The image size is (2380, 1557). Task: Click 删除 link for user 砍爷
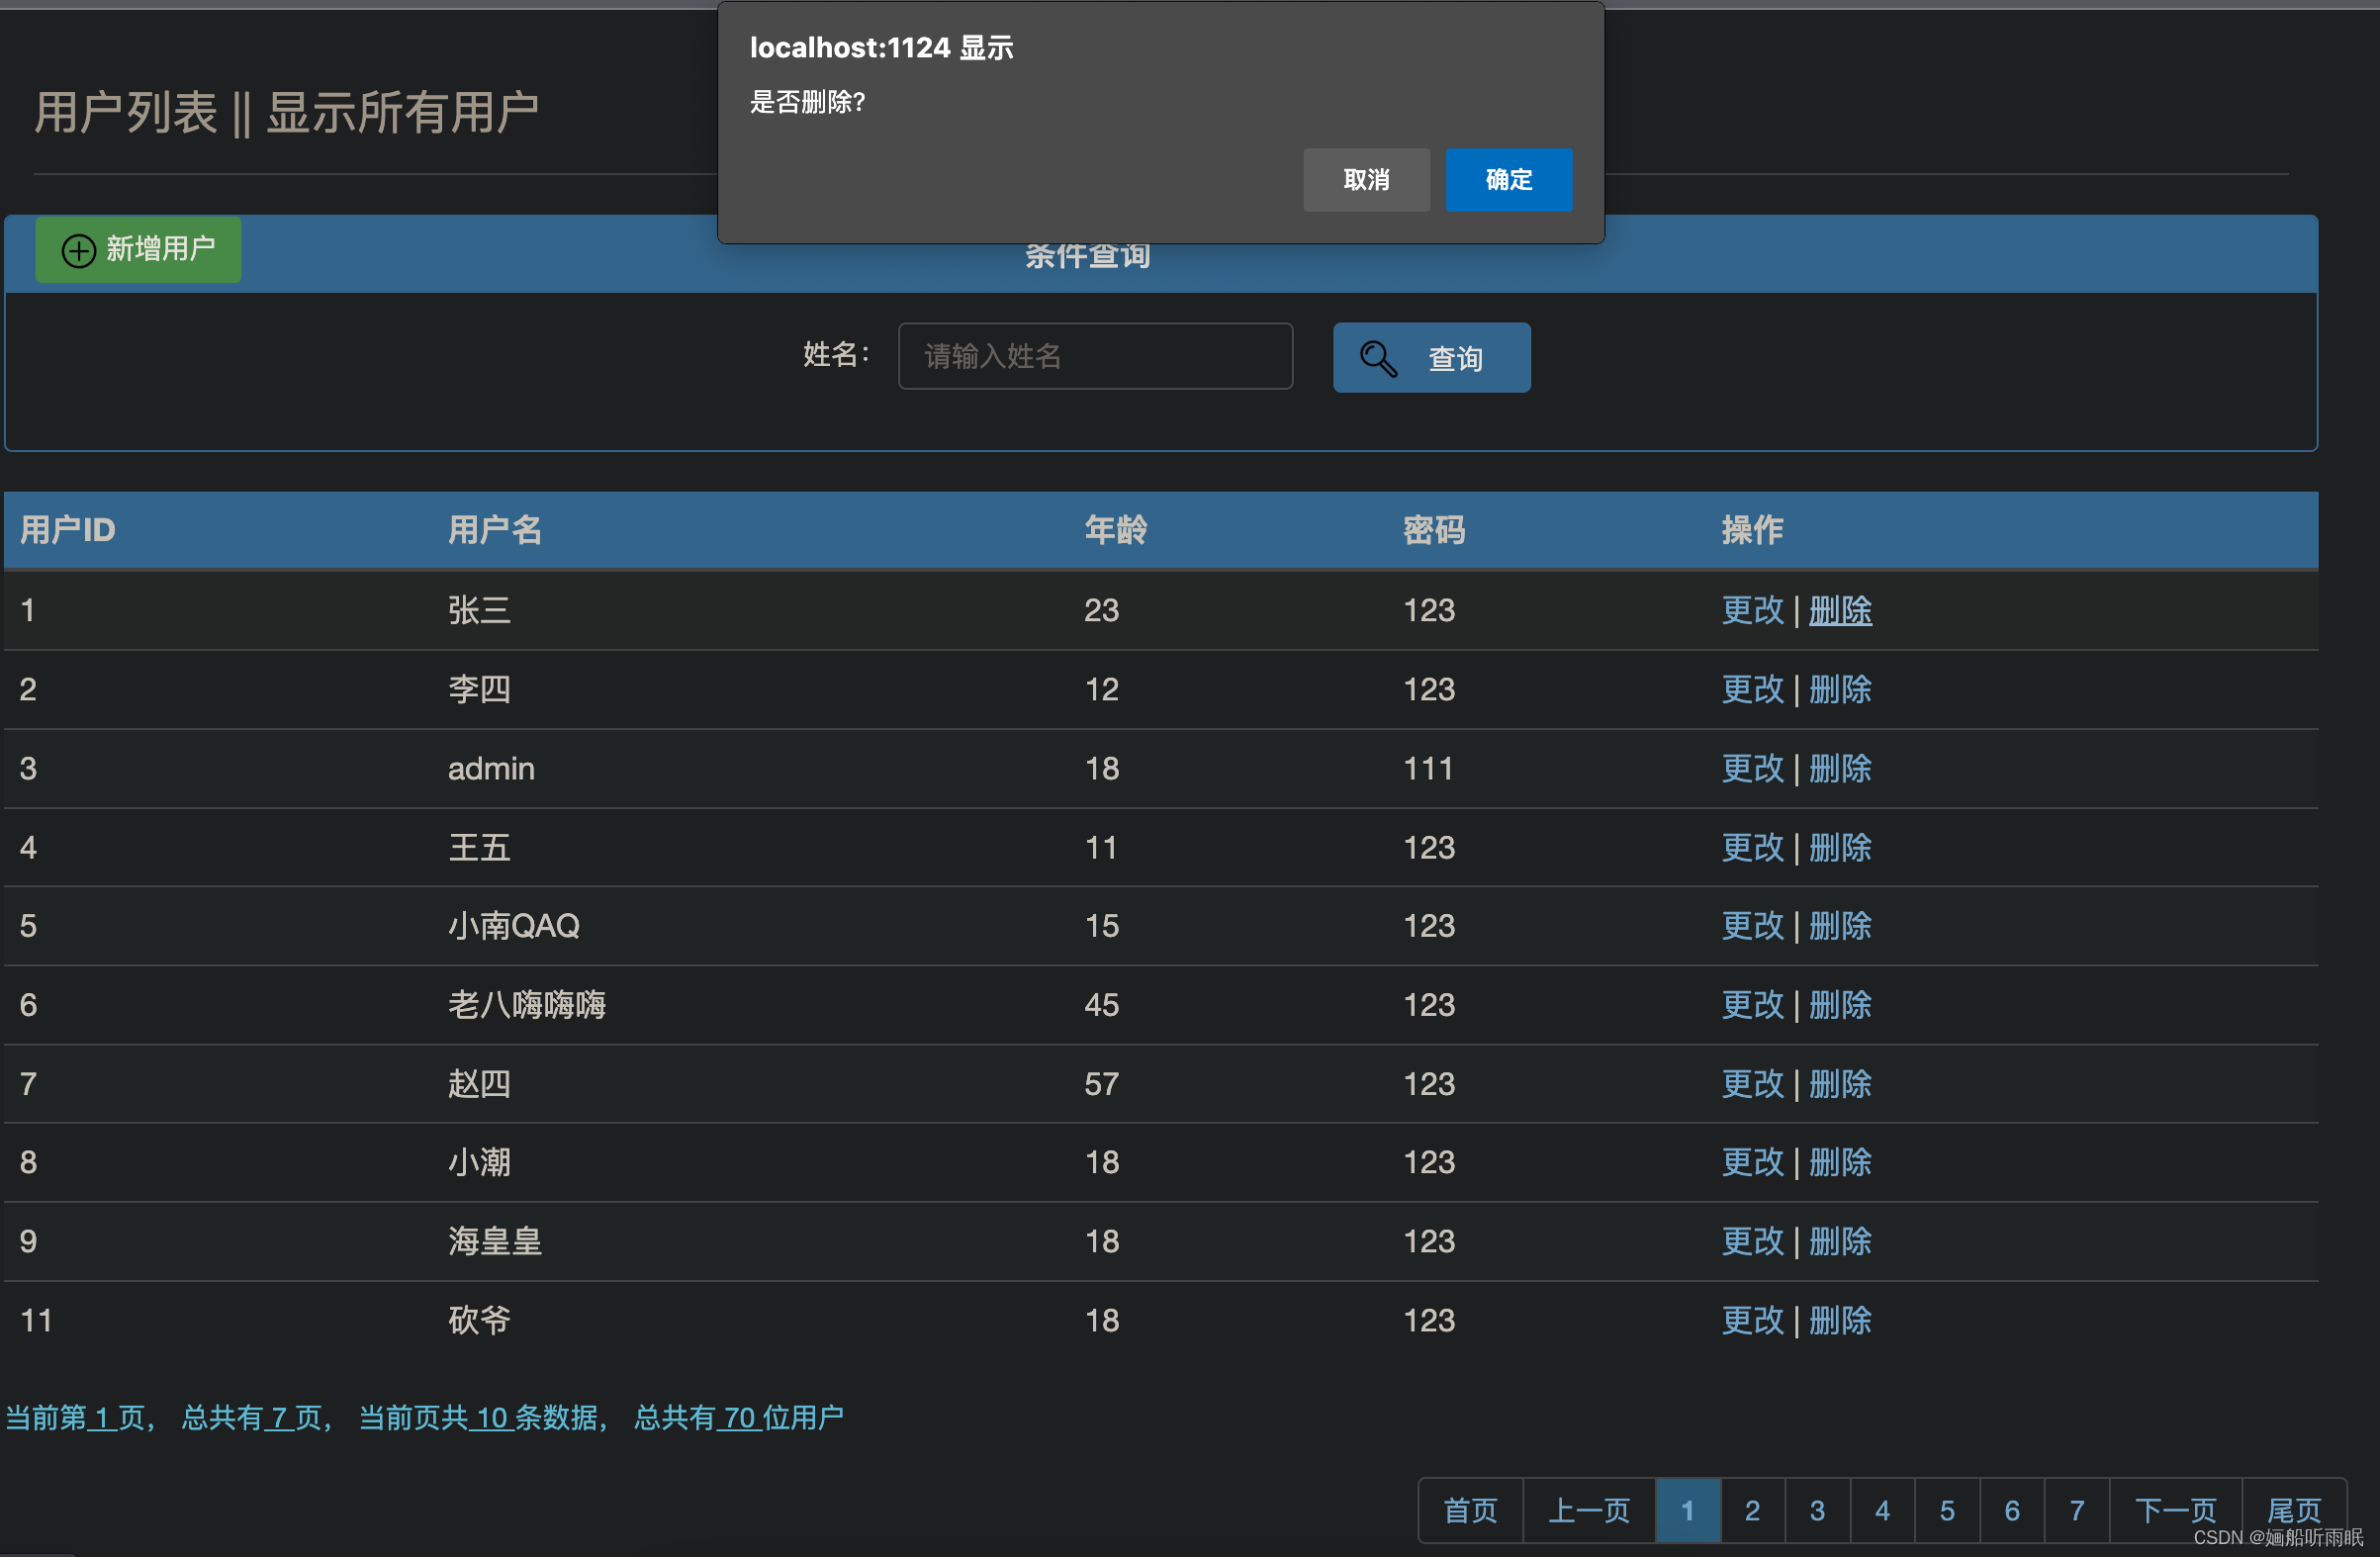[x=1840, y=1319]
